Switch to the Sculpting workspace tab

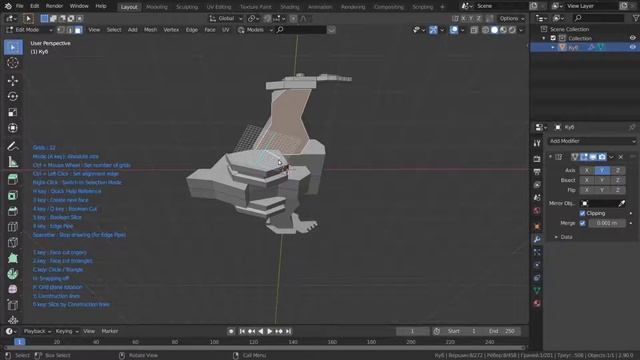pyautogui.click(x=187, y=7)
